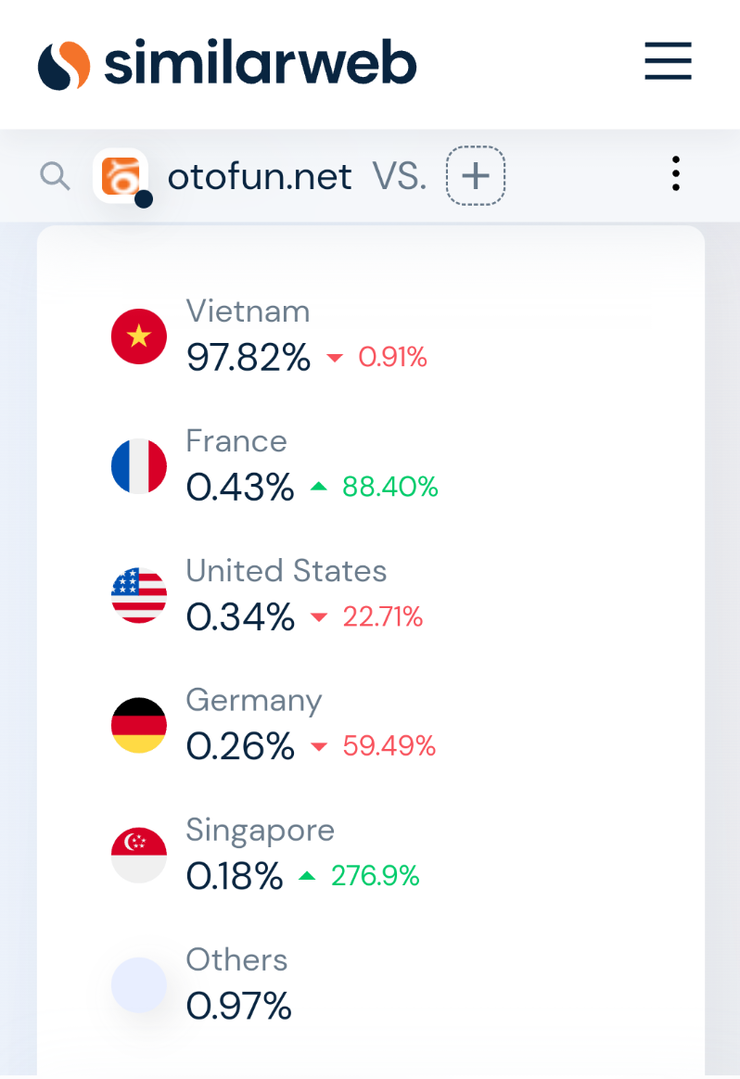Click the Singapore country label
Viewport: 740px width, 1079px height.
260,830
